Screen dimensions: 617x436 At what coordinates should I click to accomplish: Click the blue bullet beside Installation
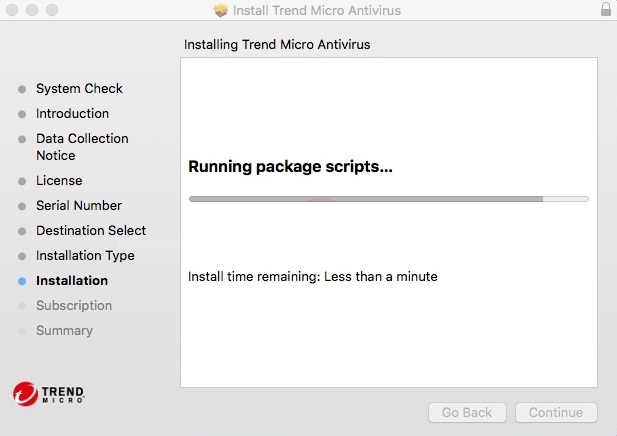(22, 281)
